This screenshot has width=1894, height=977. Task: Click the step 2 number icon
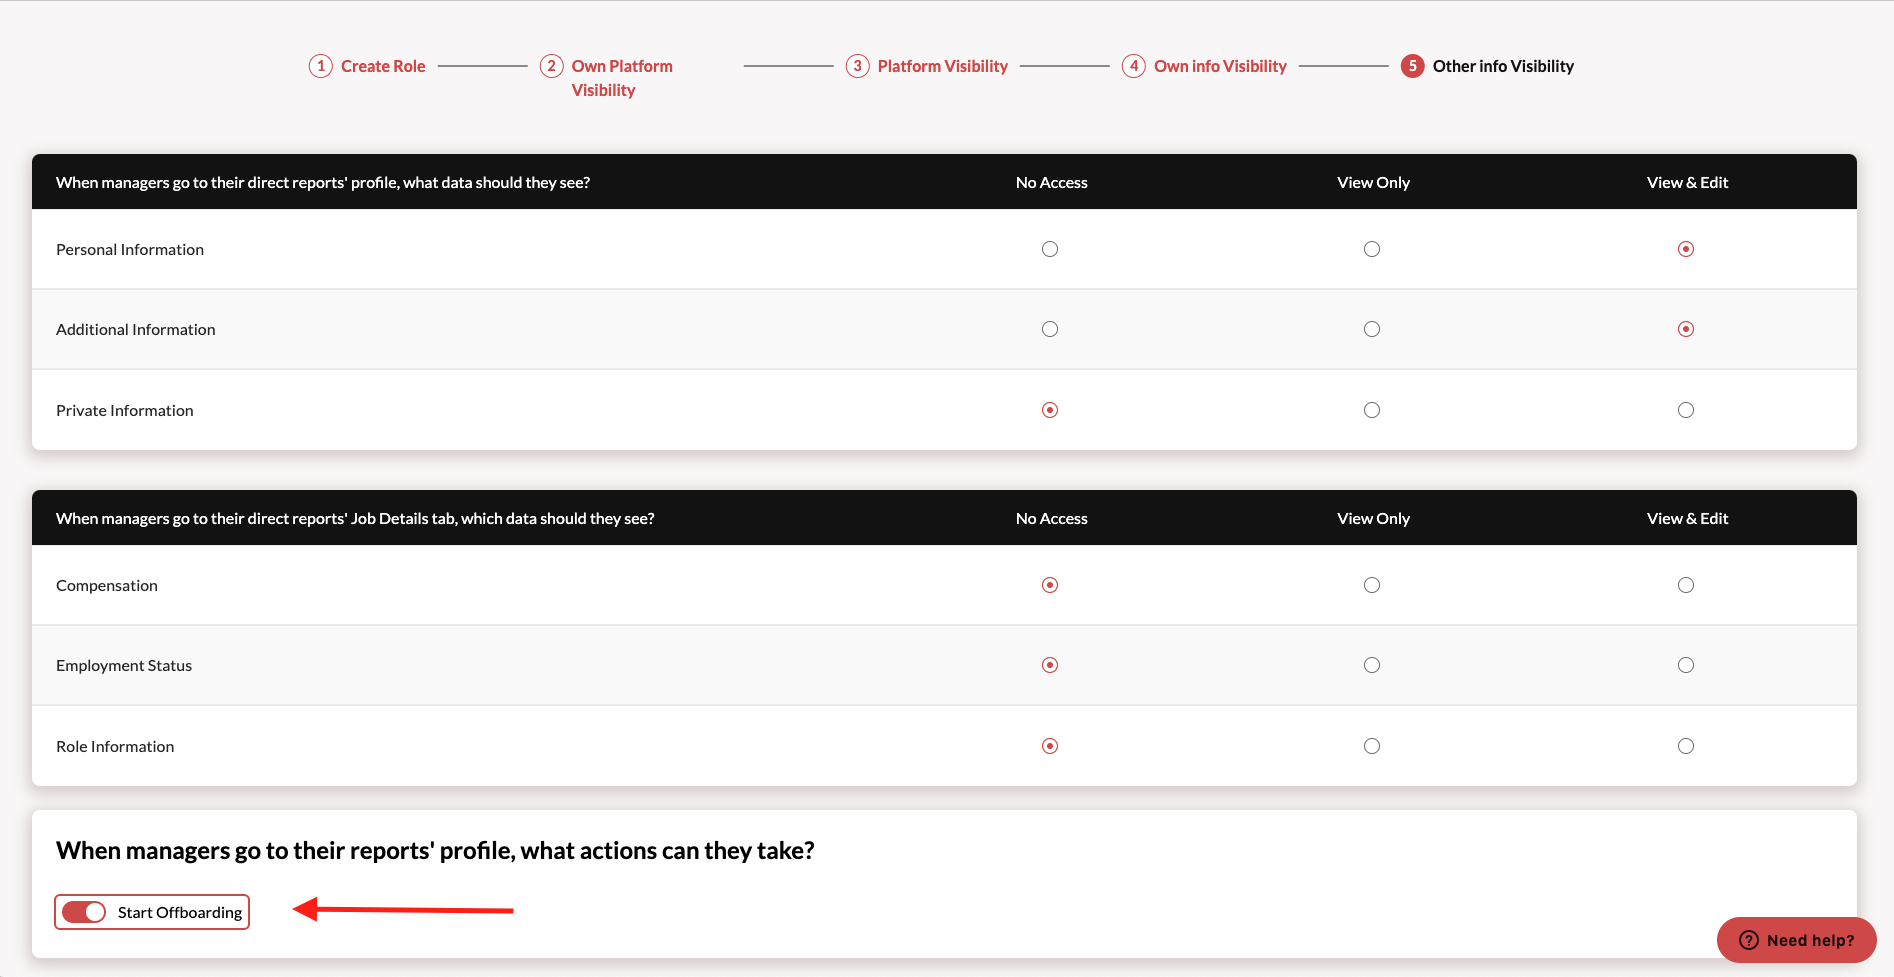coord(551,66)
